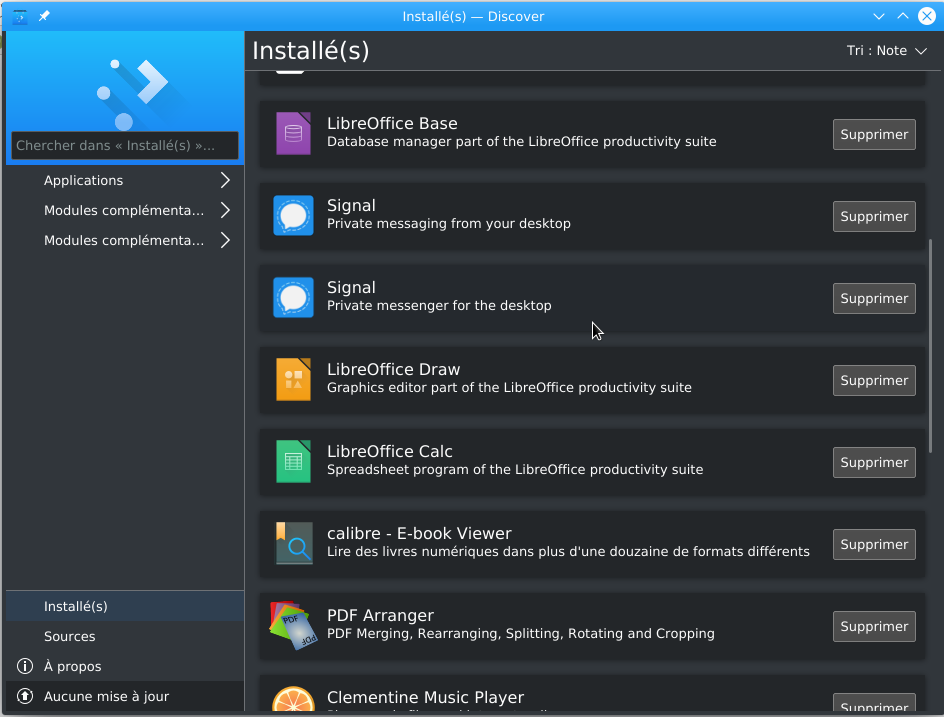Open the Aucune mise à jour entry
Viewport: 944px width, 717px height.
pos(125,697)
